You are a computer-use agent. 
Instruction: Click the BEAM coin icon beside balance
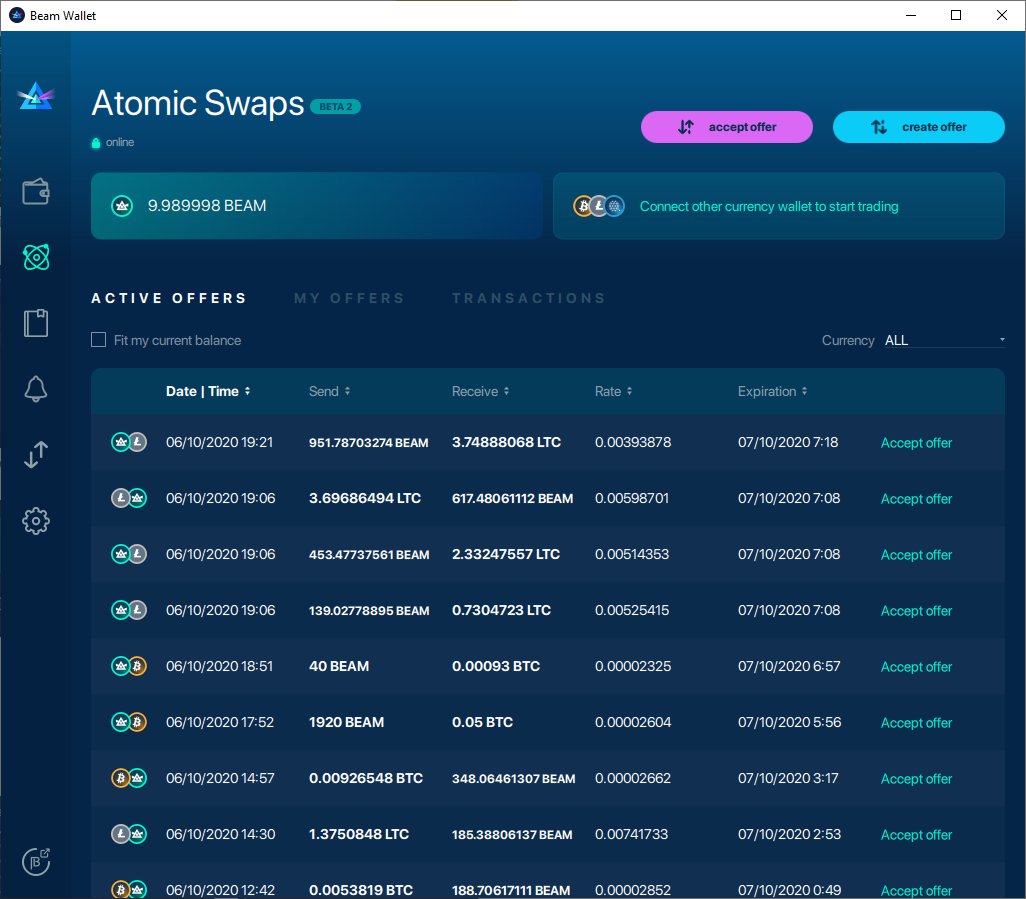coord(122,206)
